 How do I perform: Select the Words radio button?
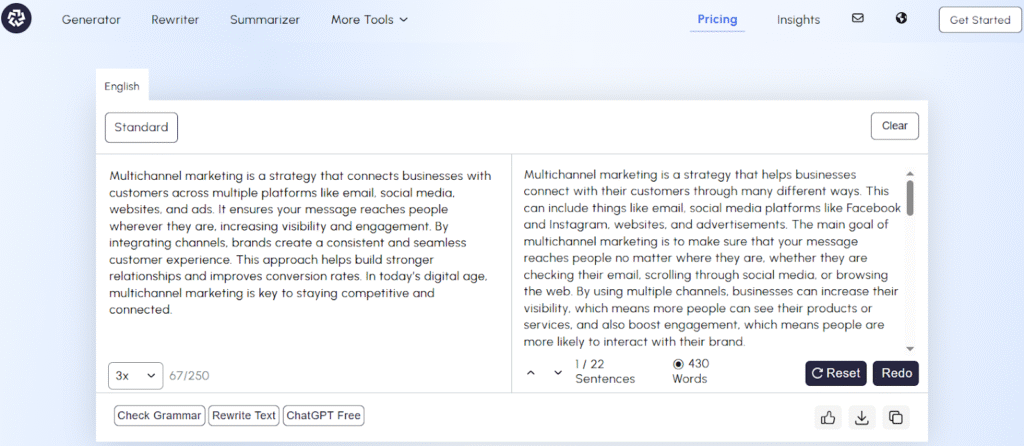click(x=678, y=364)
